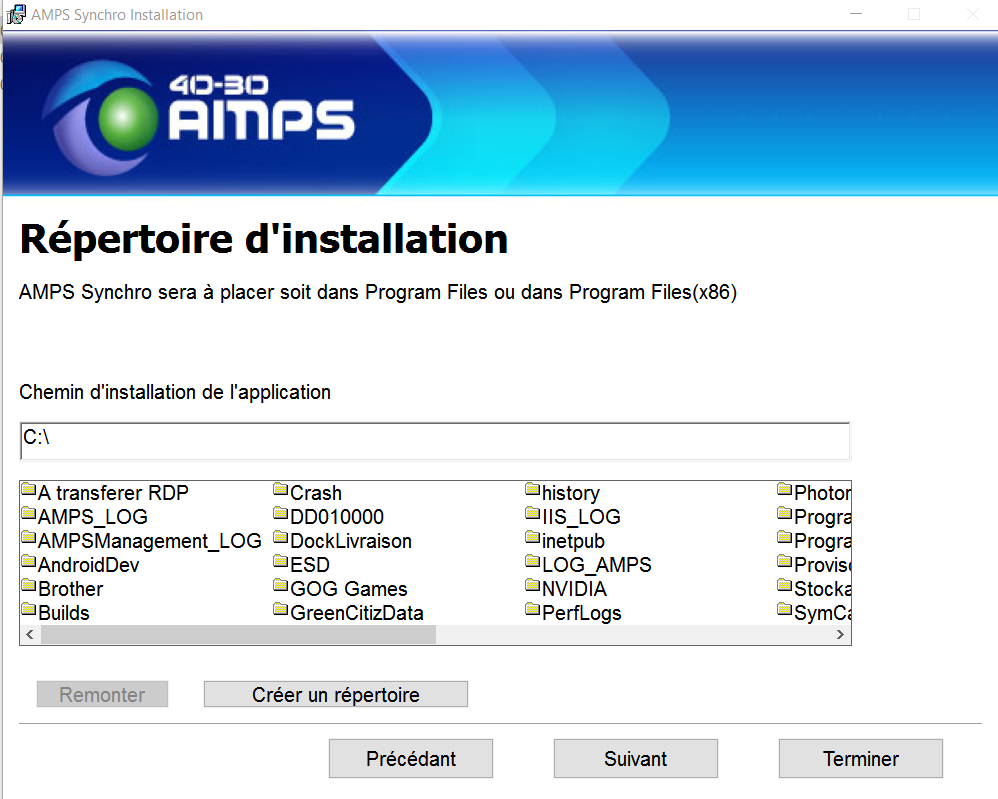998x799 pixels.
Task: Click the folder icon next to Builds
Action: tap(28, 612)
